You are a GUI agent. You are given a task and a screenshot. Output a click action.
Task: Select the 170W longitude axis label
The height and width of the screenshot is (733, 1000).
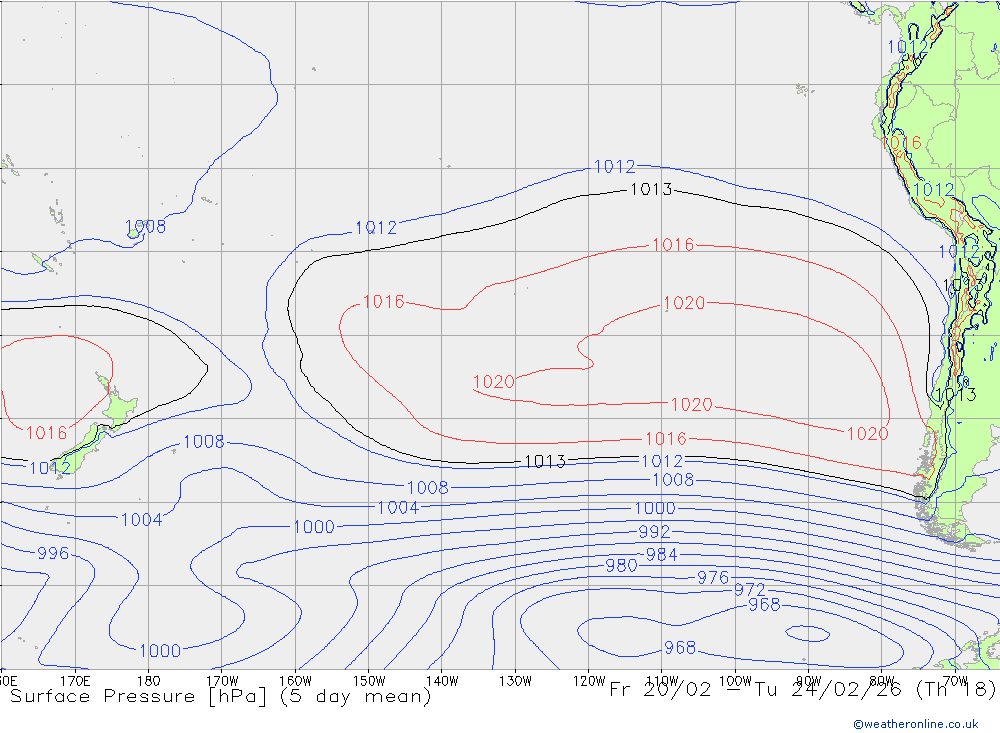[221, 681]
